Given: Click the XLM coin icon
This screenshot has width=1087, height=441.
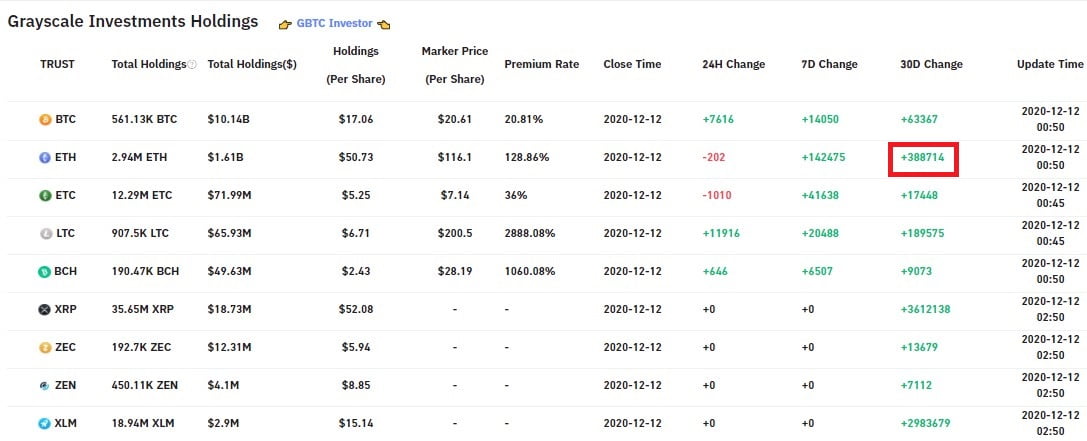Looking at the screenshot, I should (45, 424).
